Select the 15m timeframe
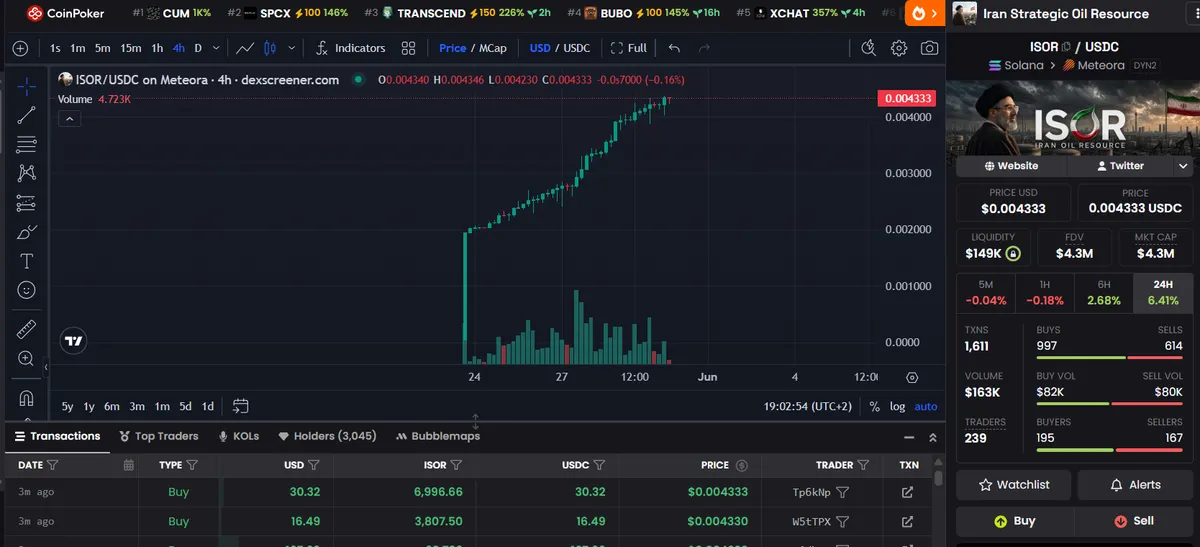This screenshot has height=547, width=1200. tap(130, 48)
